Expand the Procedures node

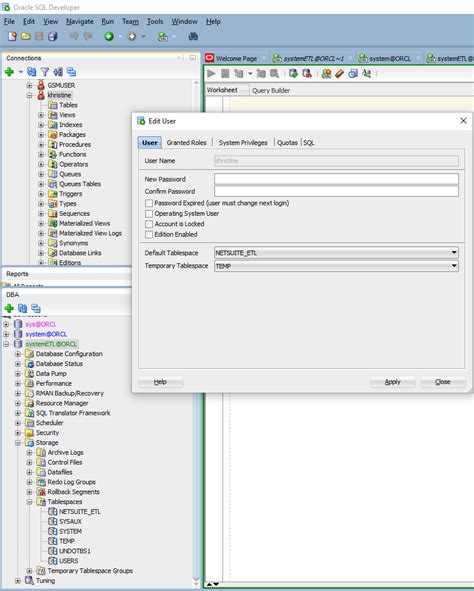pos(41,144)
